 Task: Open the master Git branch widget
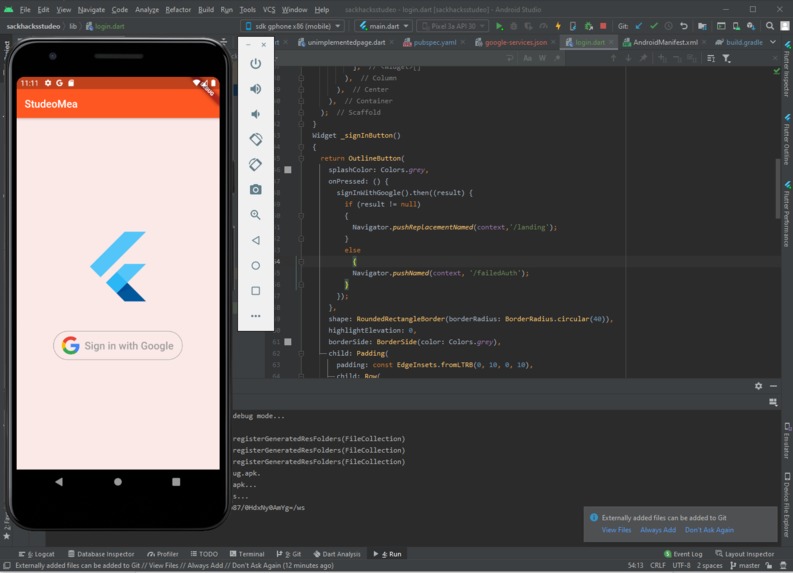coord(745,565)
